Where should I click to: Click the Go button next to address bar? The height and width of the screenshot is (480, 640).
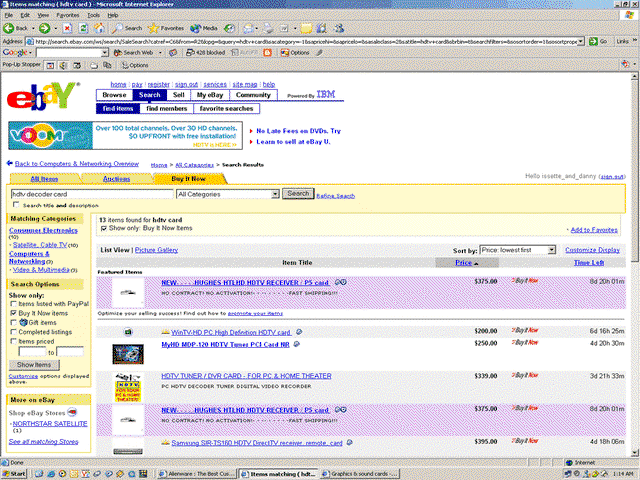click(x=599, y=41)
